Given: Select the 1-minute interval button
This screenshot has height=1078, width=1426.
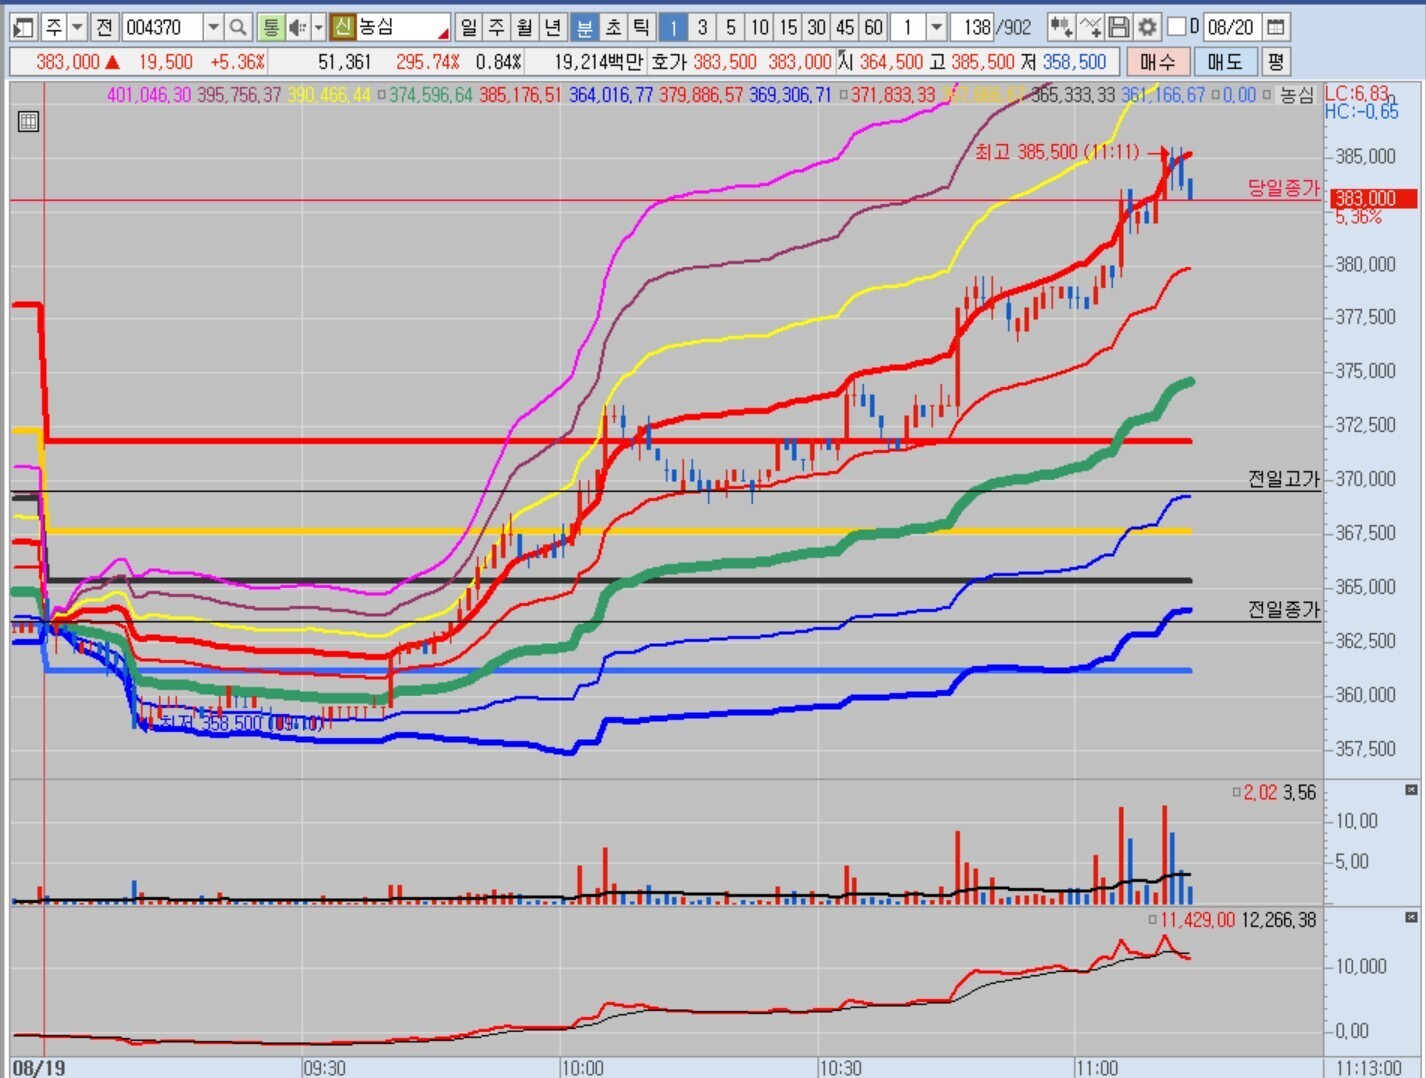Looking at the screenshot, I should 674,27.
